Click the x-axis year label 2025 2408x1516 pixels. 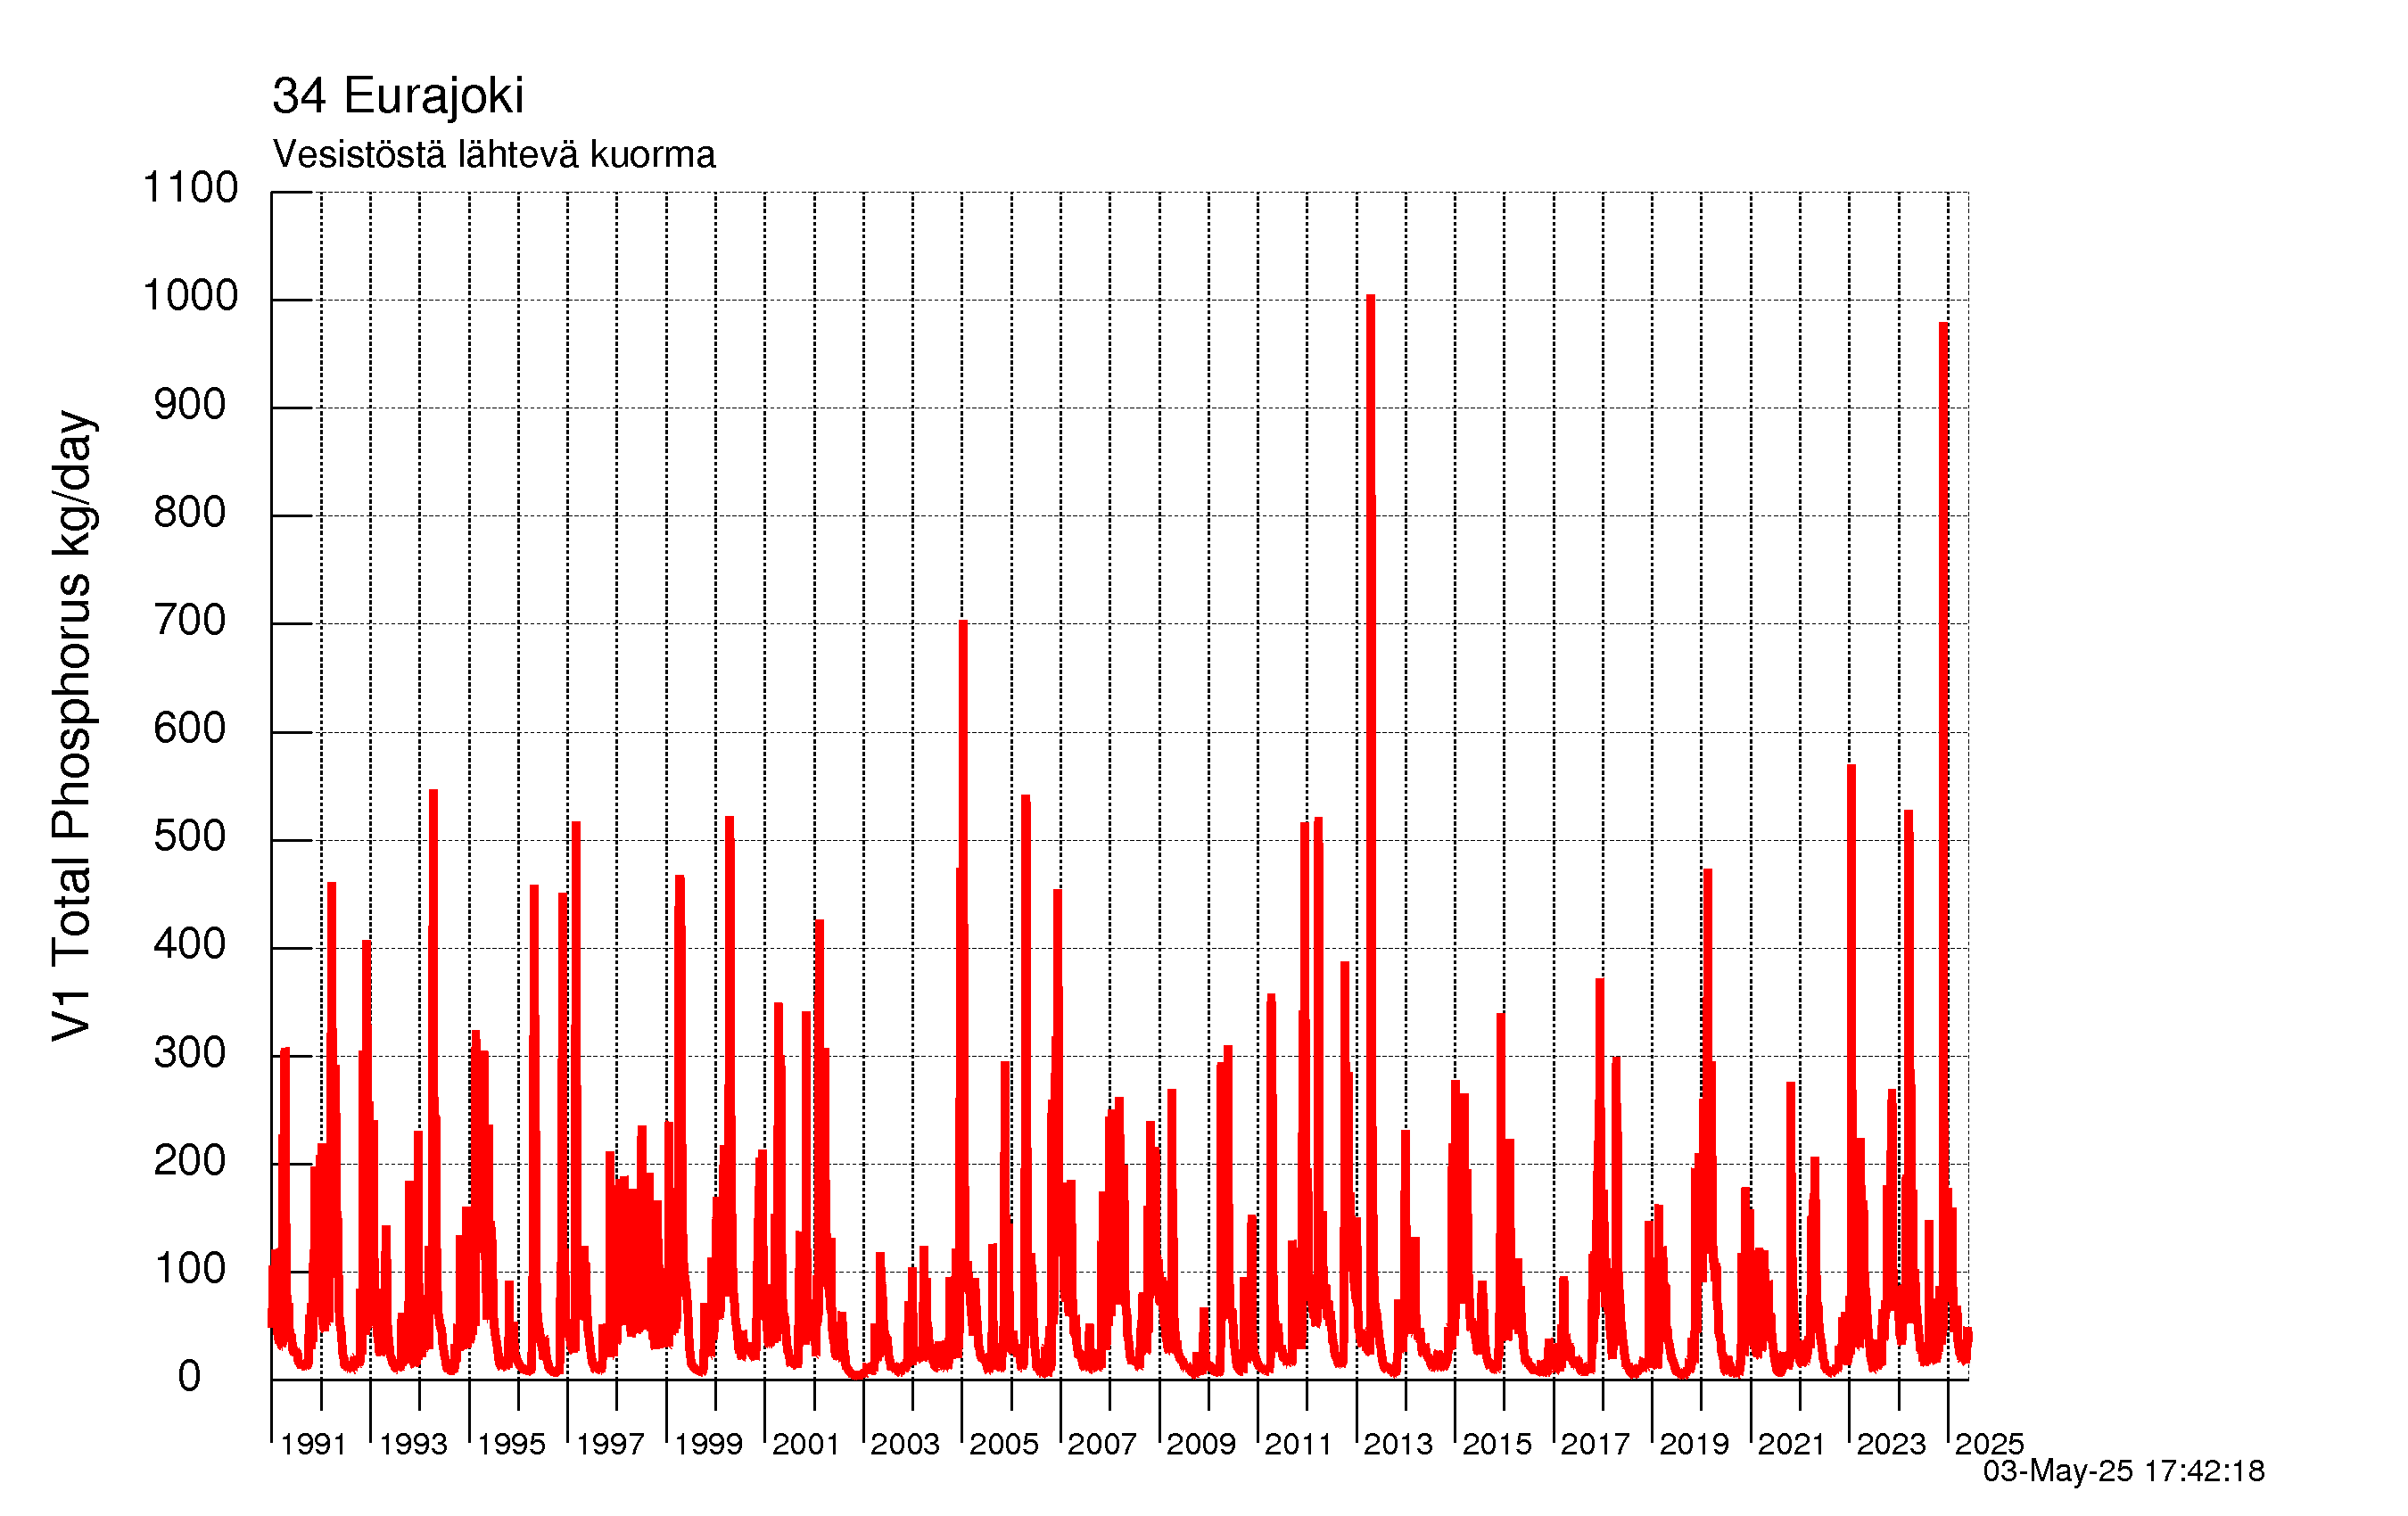pyautogui.click(x=1989, y=1444)
